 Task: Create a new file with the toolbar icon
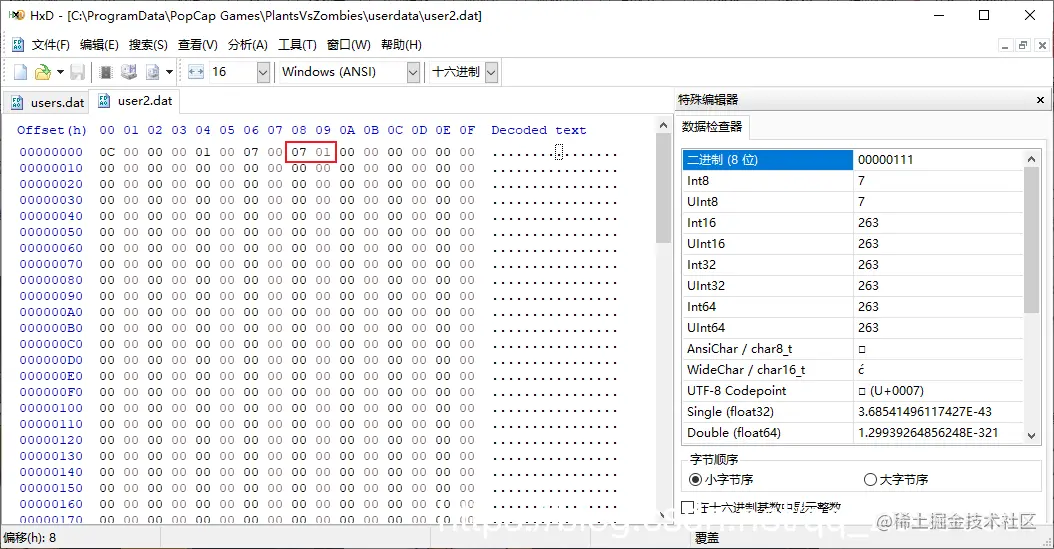(20, 72)
